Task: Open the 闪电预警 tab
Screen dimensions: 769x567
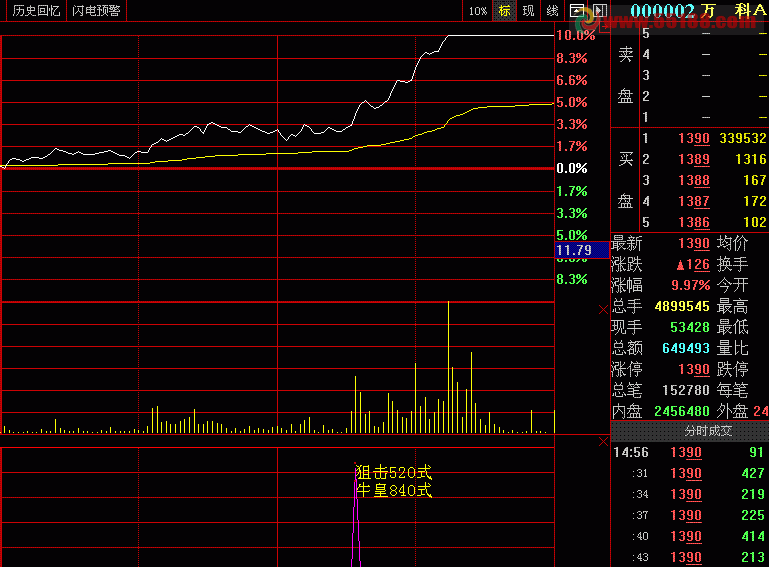Action: (x=96, y=10)
